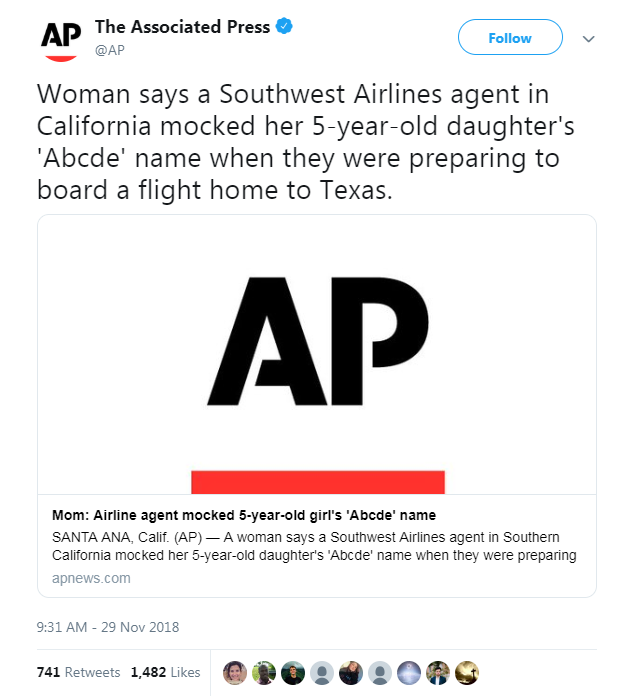Open the 'Mom: Airline agent mocked' headline
The height and width of the screenshot is (696, 635).
244,515
